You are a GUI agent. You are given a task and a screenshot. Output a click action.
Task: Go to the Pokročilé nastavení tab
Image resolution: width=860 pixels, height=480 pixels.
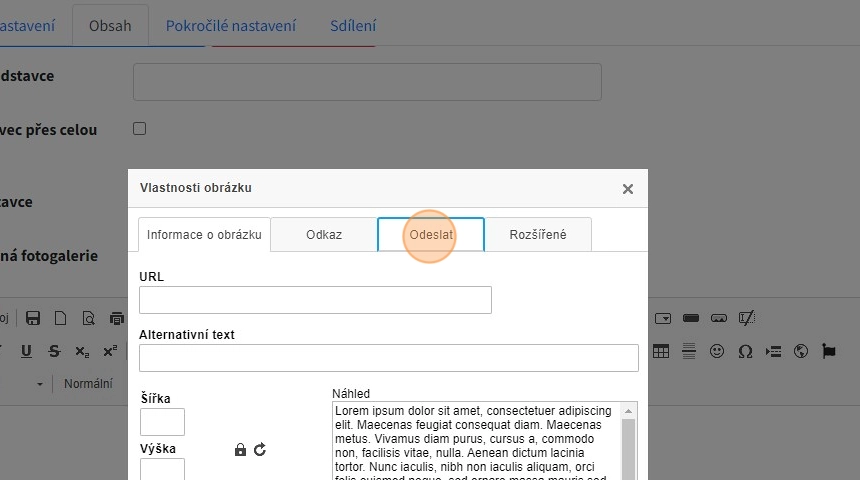coord(231,26)
